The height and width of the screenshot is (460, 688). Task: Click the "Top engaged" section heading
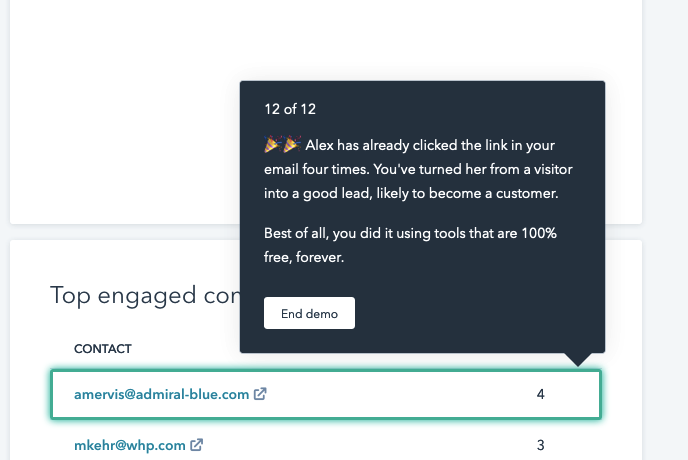click(144, 294)
